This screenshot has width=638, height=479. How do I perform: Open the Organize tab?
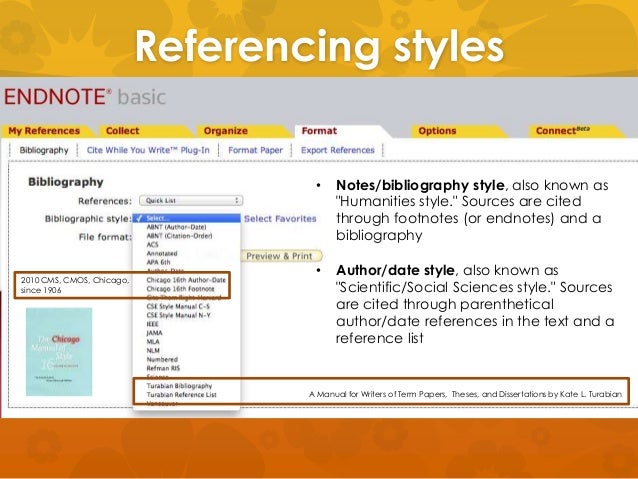(225, 131)
